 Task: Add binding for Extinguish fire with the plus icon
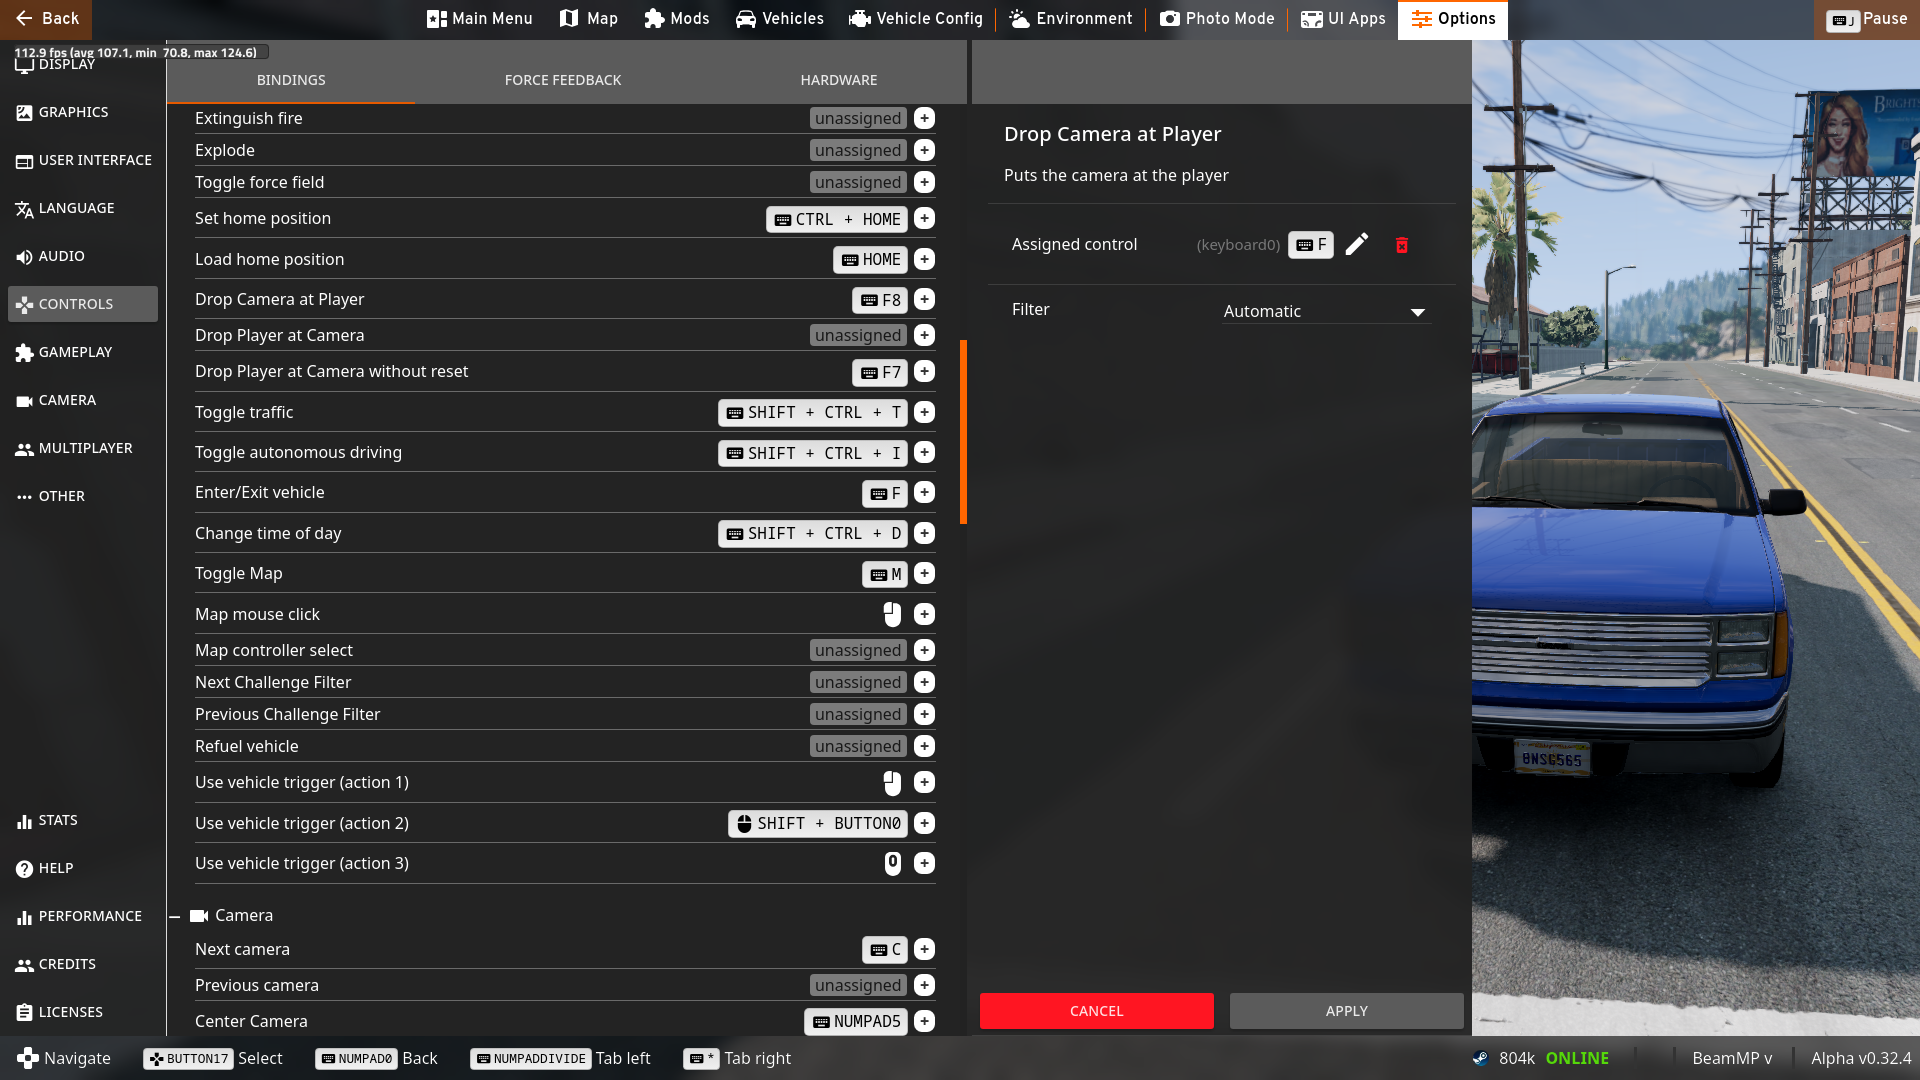[x=924, y=118]
